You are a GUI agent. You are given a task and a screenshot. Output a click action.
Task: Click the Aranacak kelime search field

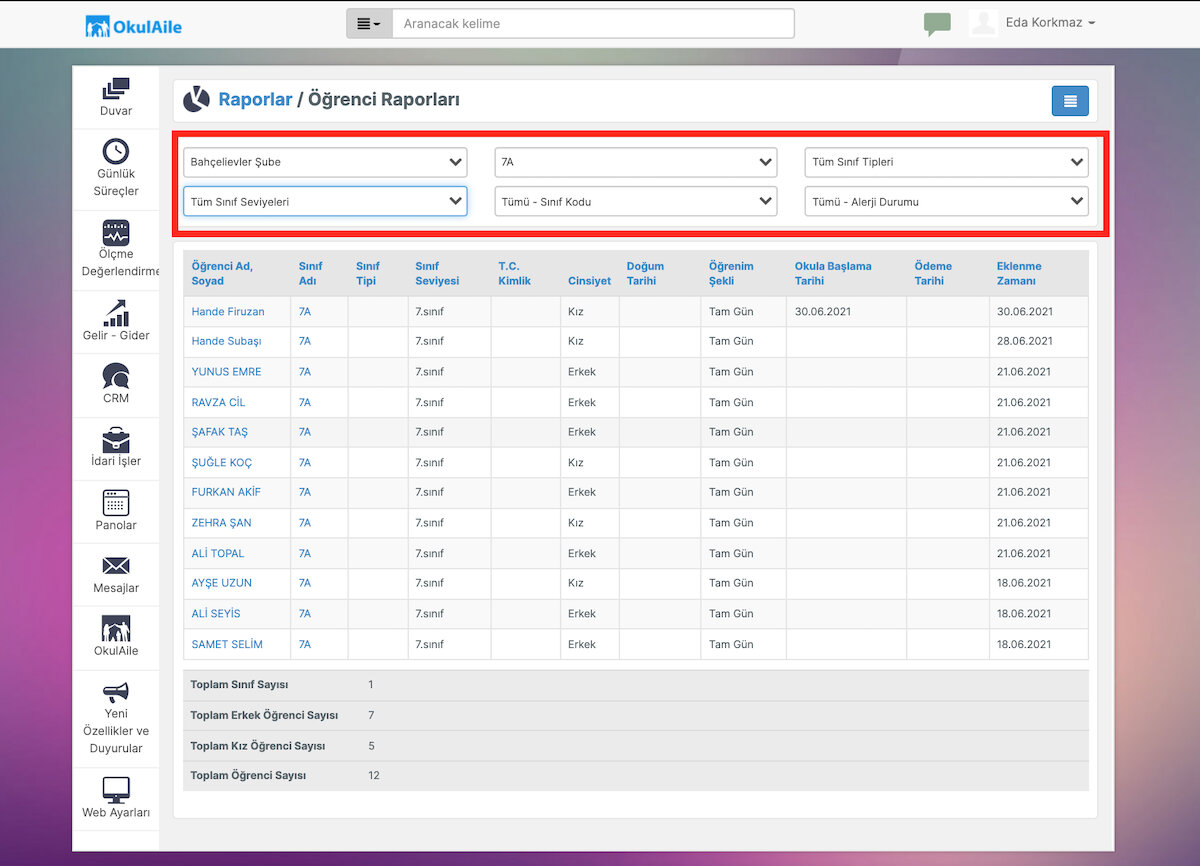point(593,23)
